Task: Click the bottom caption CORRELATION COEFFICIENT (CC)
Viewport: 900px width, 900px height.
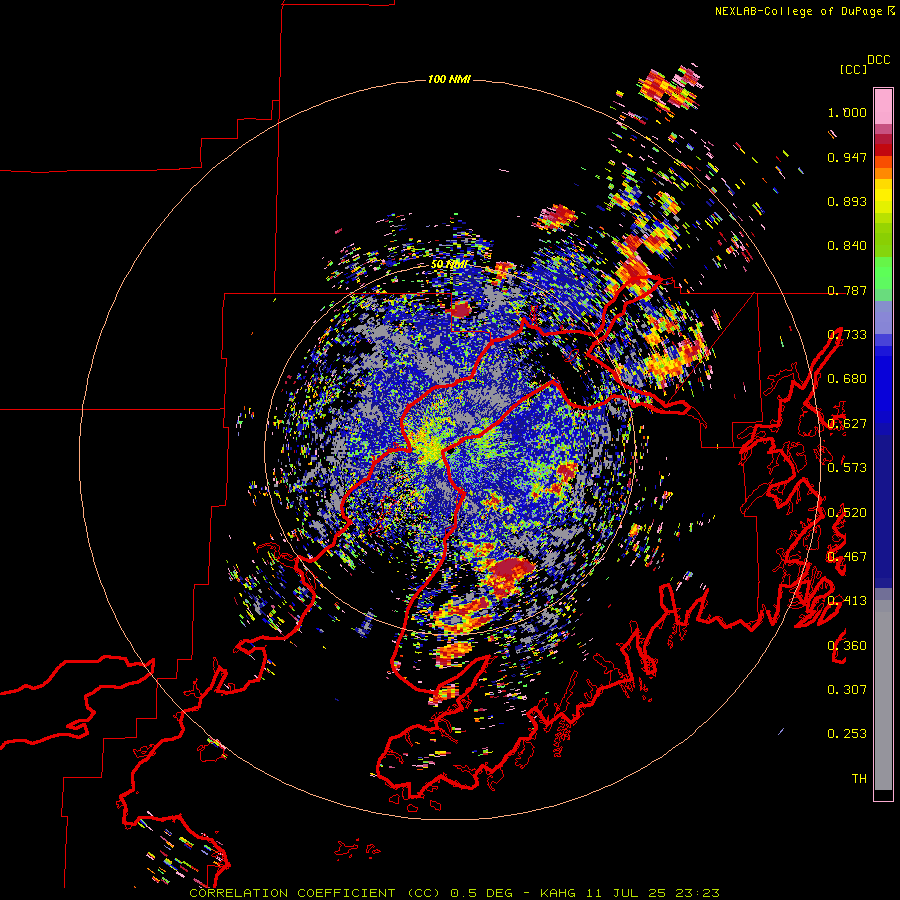Action: point(315,893)
